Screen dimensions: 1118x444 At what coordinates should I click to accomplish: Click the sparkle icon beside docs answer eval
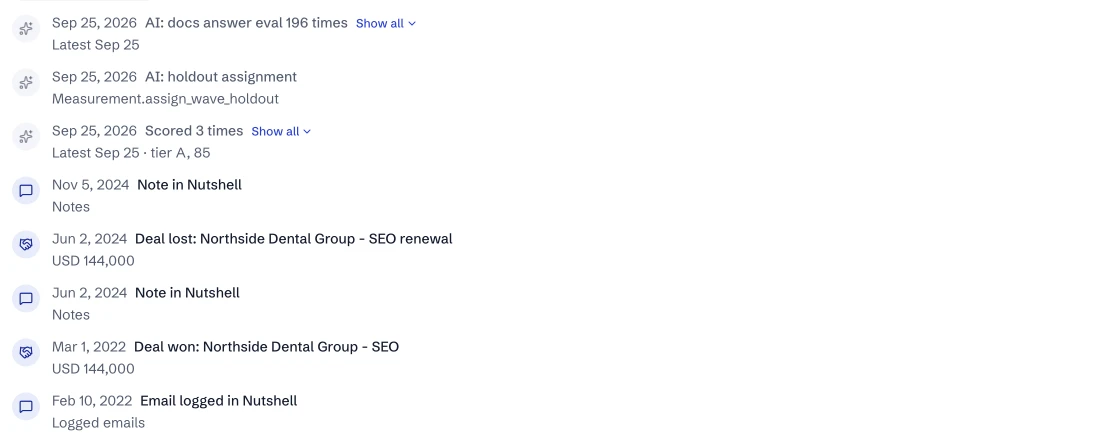tap(26, 29)
